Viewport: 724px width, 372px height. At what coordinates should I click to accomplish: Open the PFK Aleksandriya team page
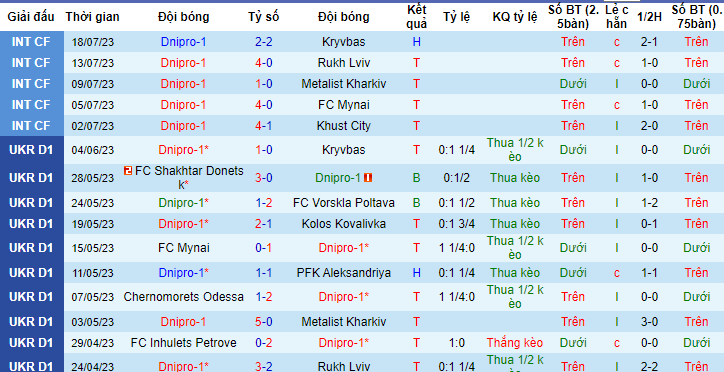click(344, 273)
